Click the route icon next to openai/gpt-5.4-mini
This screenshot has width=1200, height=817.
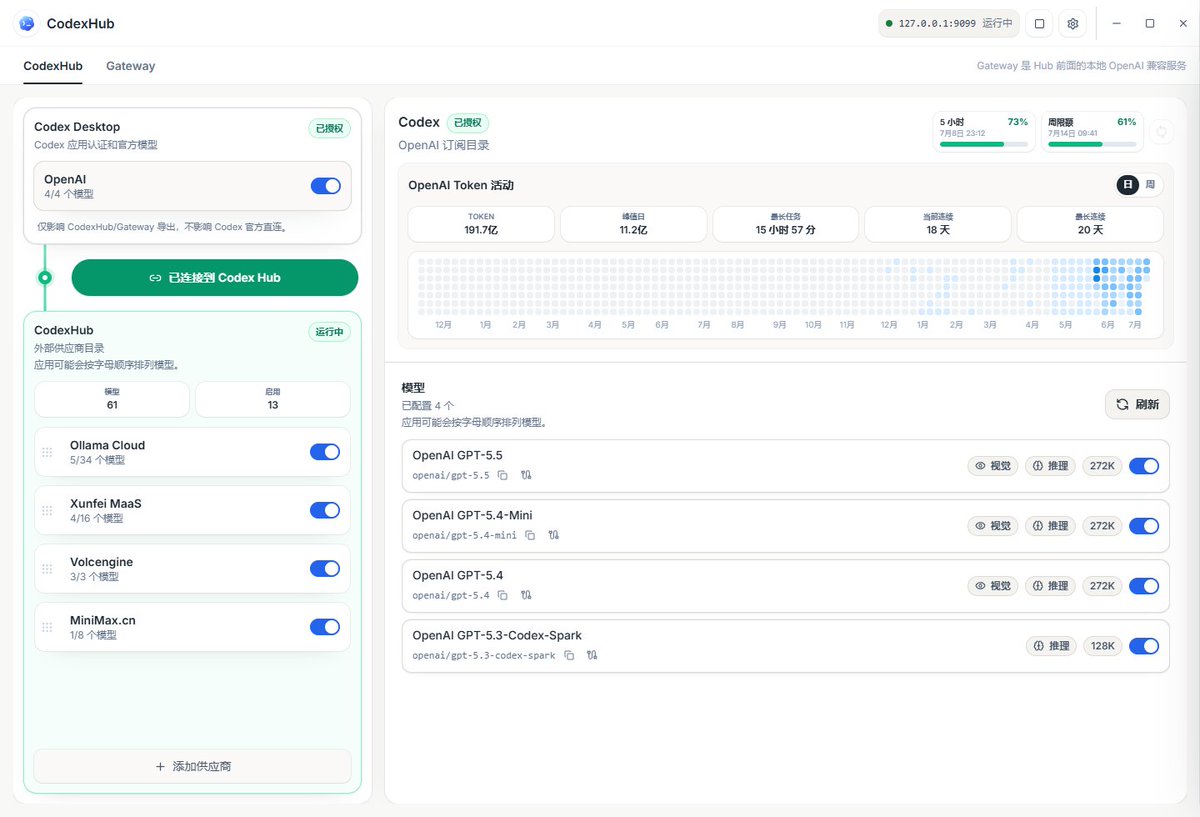click(553, 535)
